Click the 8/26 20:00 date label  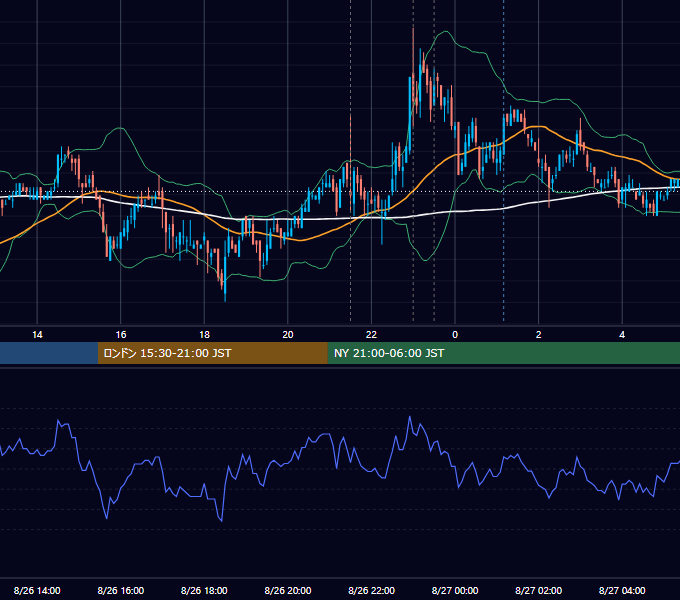[x=288, y=590]
